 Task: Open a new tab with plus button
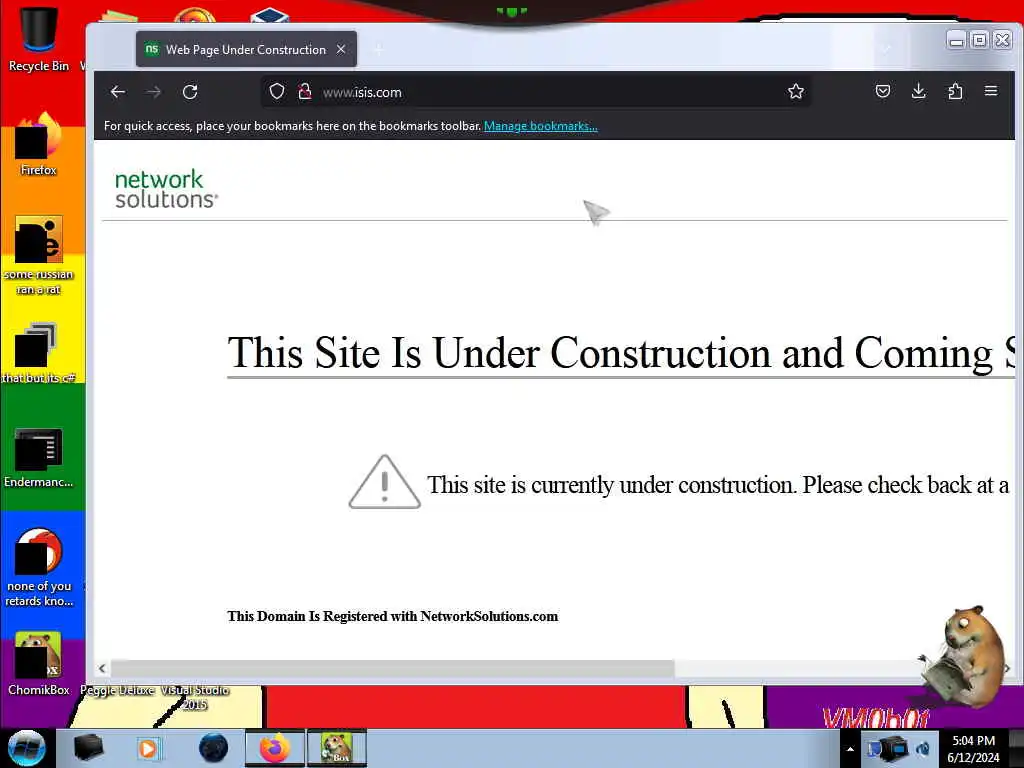click(x=379, y=50)
